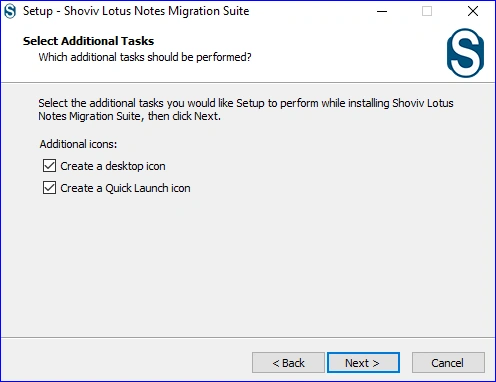The image size is (496, 382).
Task: Click the window title 'Setup - Shoviv Lotus Notes Migration Suite'
Action: [x=136, y=11]
